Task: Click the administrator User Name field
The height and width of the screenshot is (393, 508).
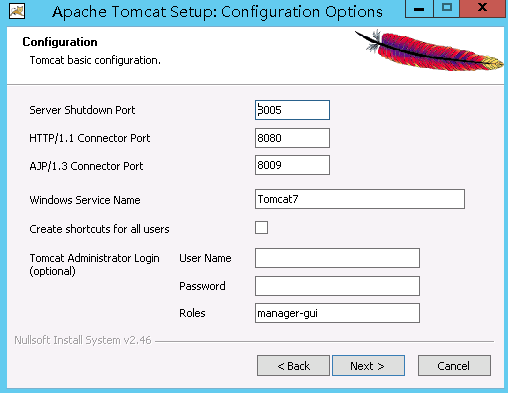Action: point(337,258)
